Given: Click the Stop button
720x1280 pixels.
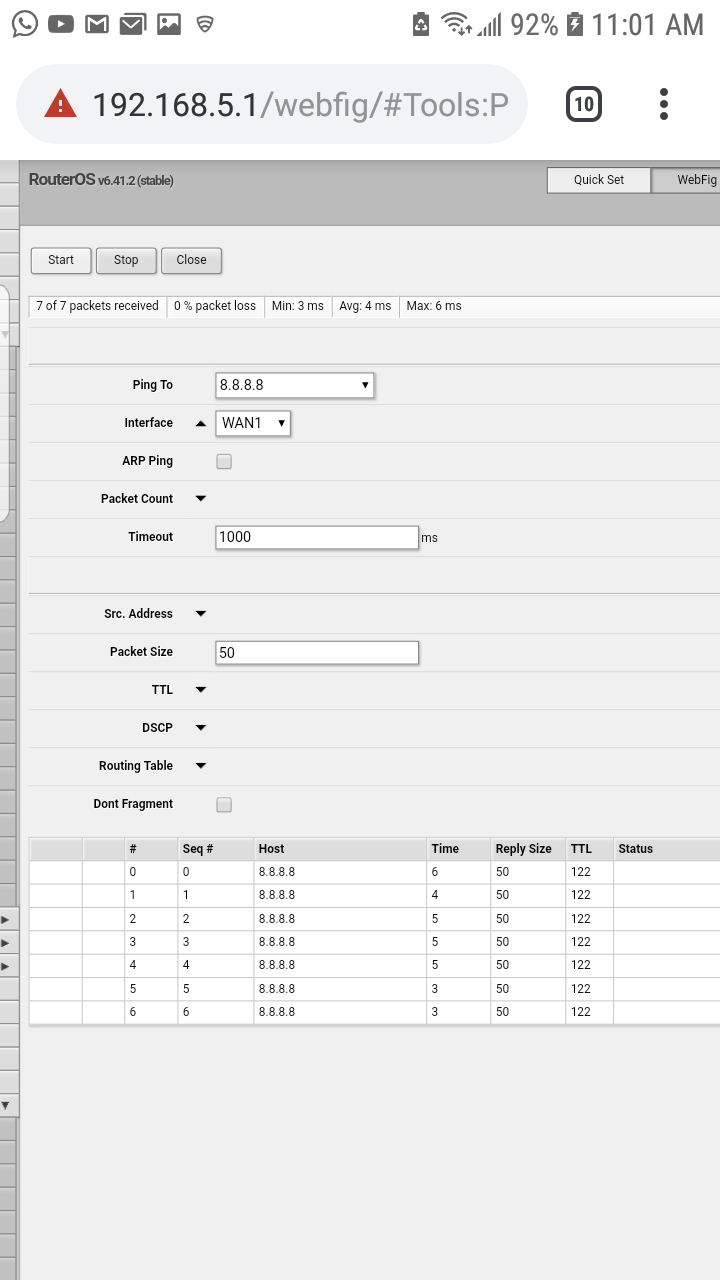Looking at the screenshot, I should coord(126,260).
